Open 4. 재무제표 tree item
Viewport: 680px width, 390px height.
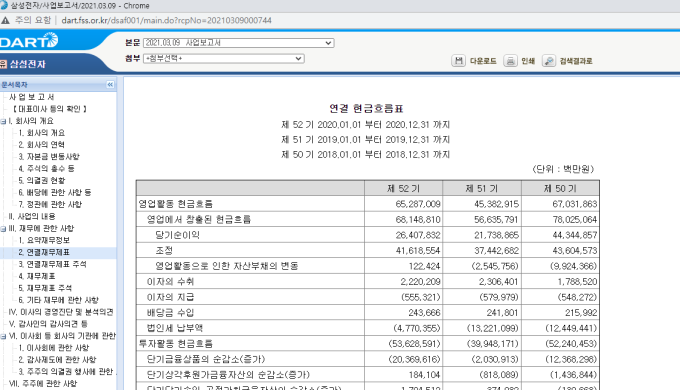(x=36, y=276)
